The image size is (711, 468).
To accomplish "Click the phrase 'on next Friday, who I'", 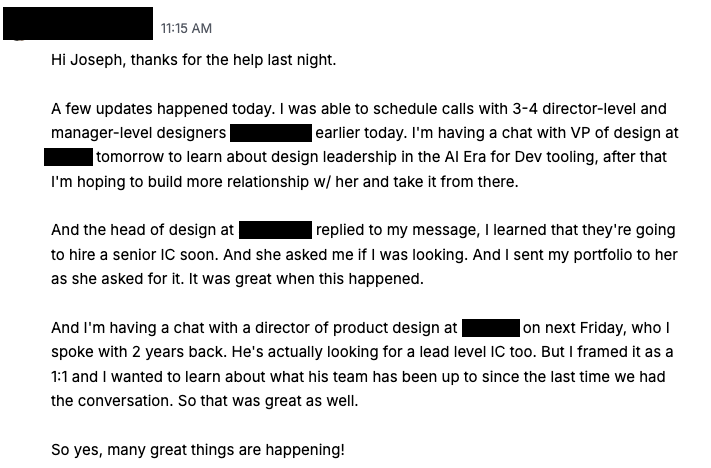I will [596, 327].
